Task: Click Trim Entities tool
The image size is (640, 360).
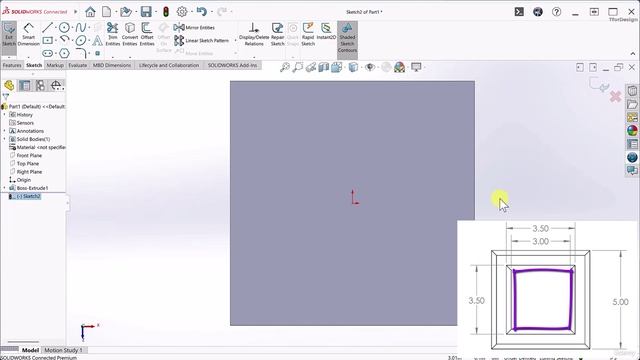Action: click(x=113, y=35)
